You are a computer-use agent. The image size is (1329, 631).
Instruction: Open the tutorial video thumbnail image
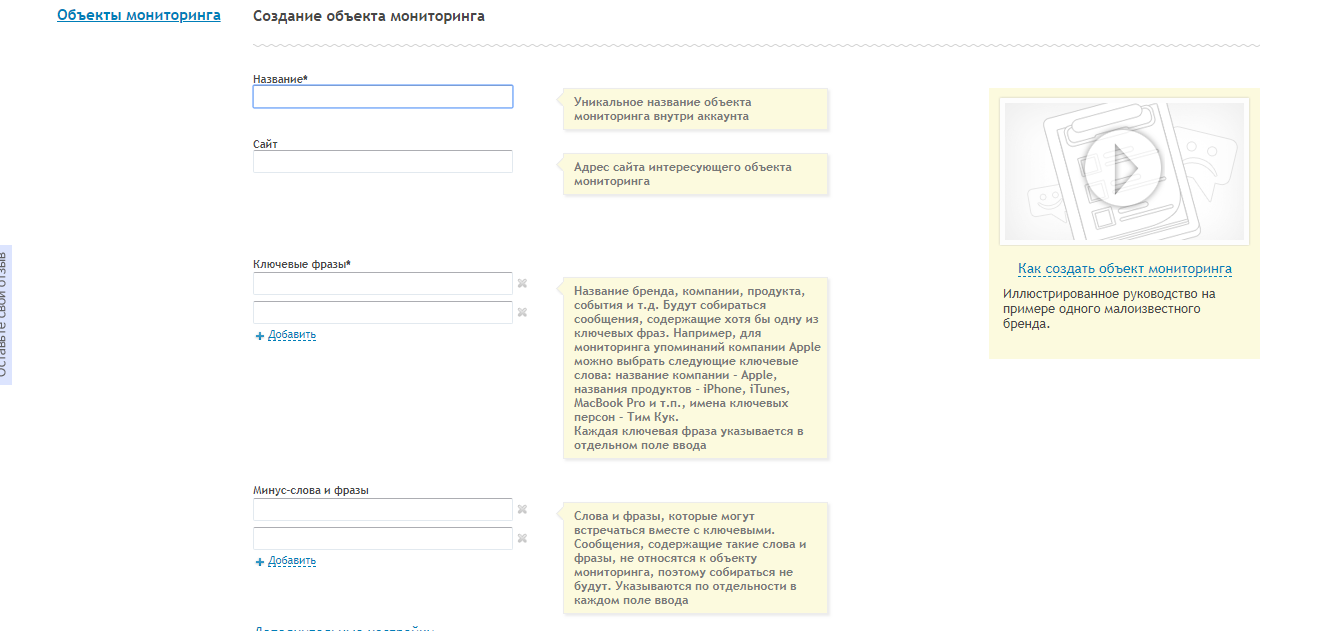pos(1124,171)
